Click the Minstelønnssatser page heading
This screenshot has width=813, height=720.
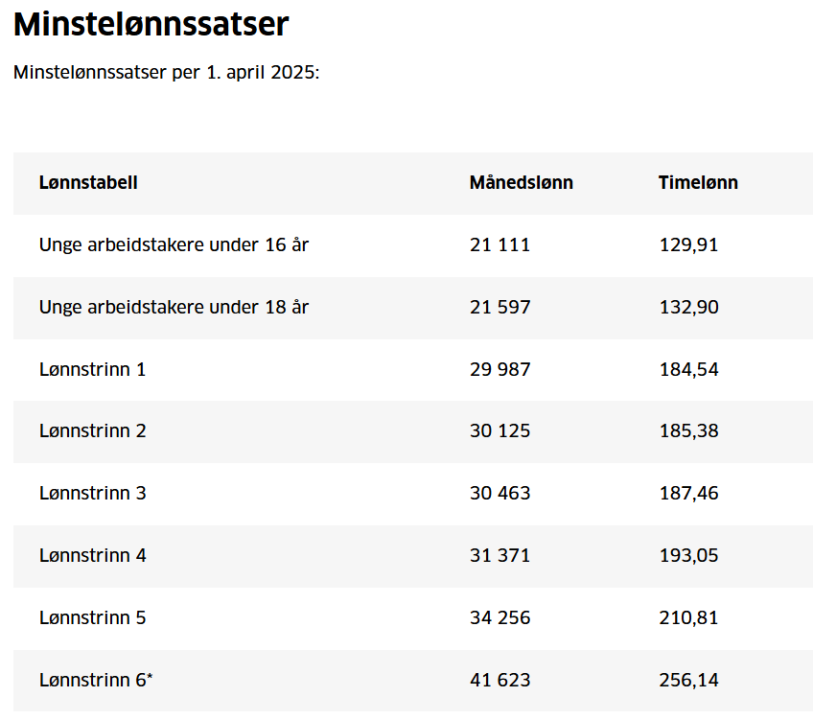151,25
